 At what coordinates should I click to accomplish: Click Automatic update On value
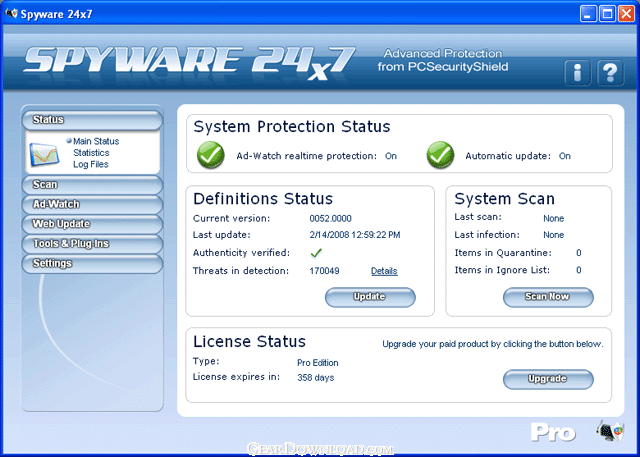(x=564, y=156)
